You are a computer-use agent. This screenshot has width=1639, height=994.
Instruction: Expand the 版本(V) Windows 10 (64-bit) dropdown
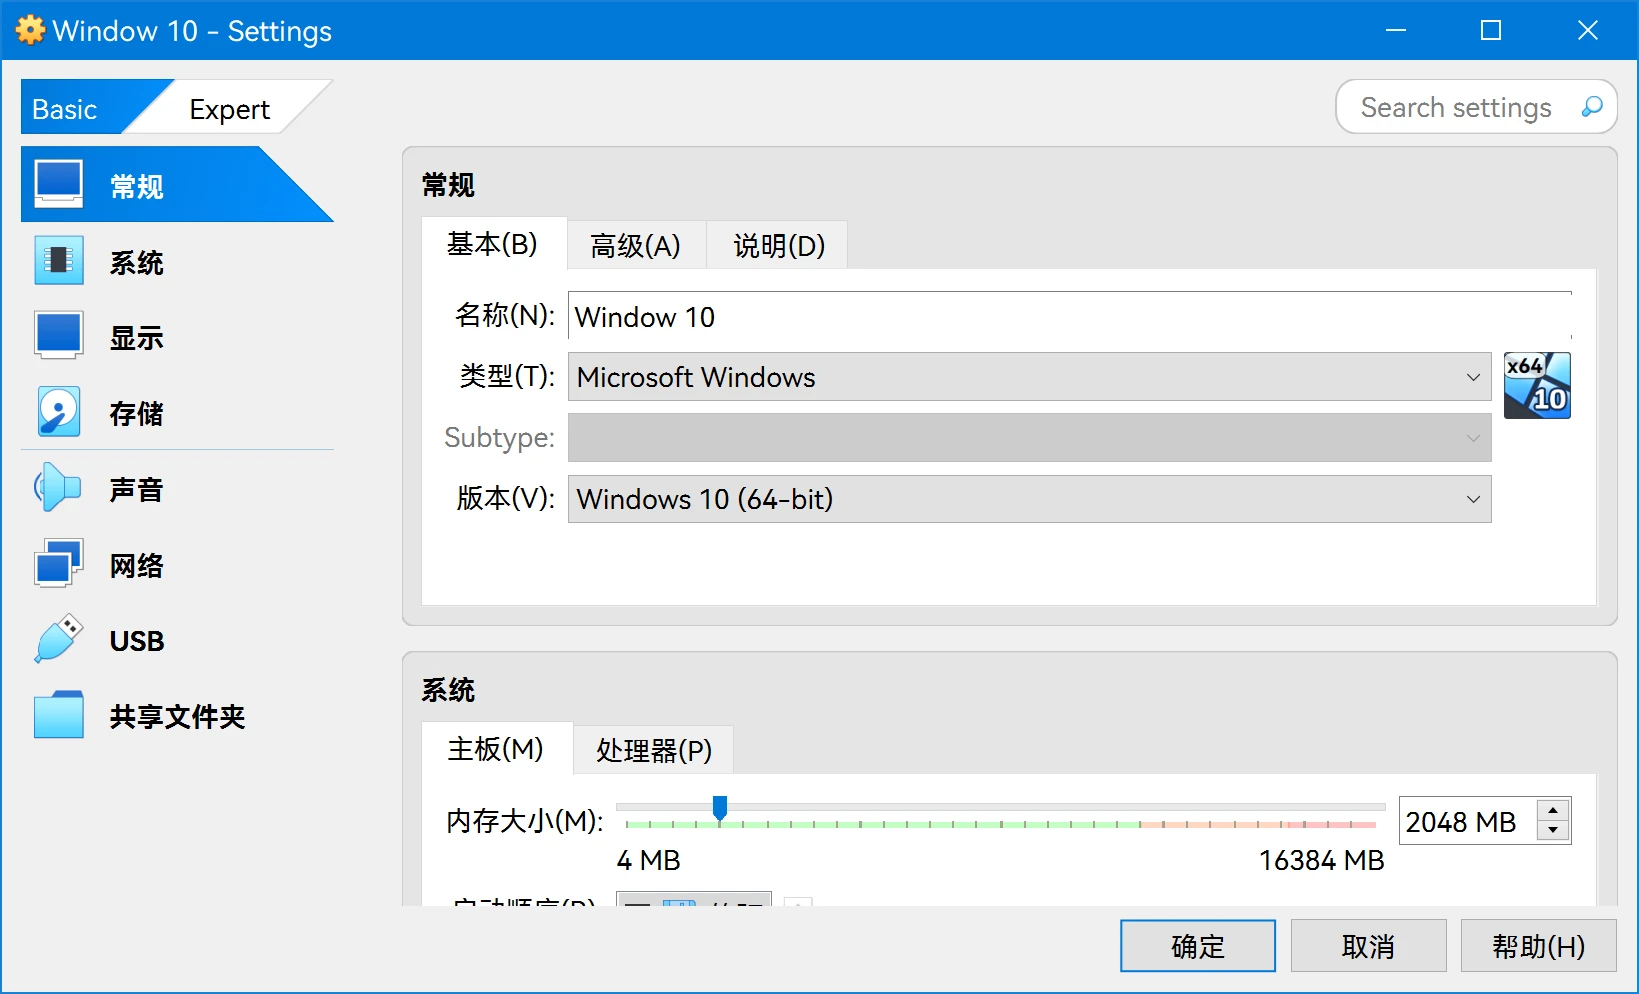pos(1029,498)
